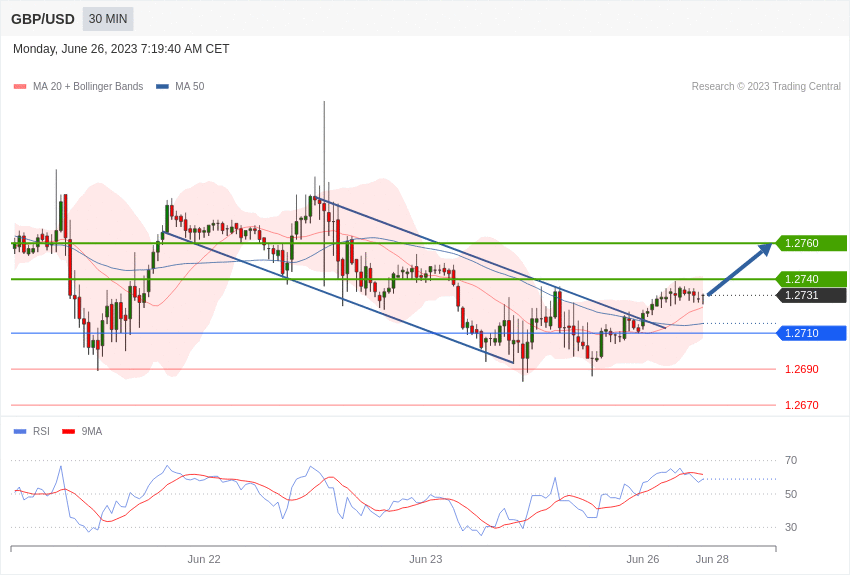850x576 pixels.
Task: Click the RSI 50 level label
Action: tap(791, 494)
